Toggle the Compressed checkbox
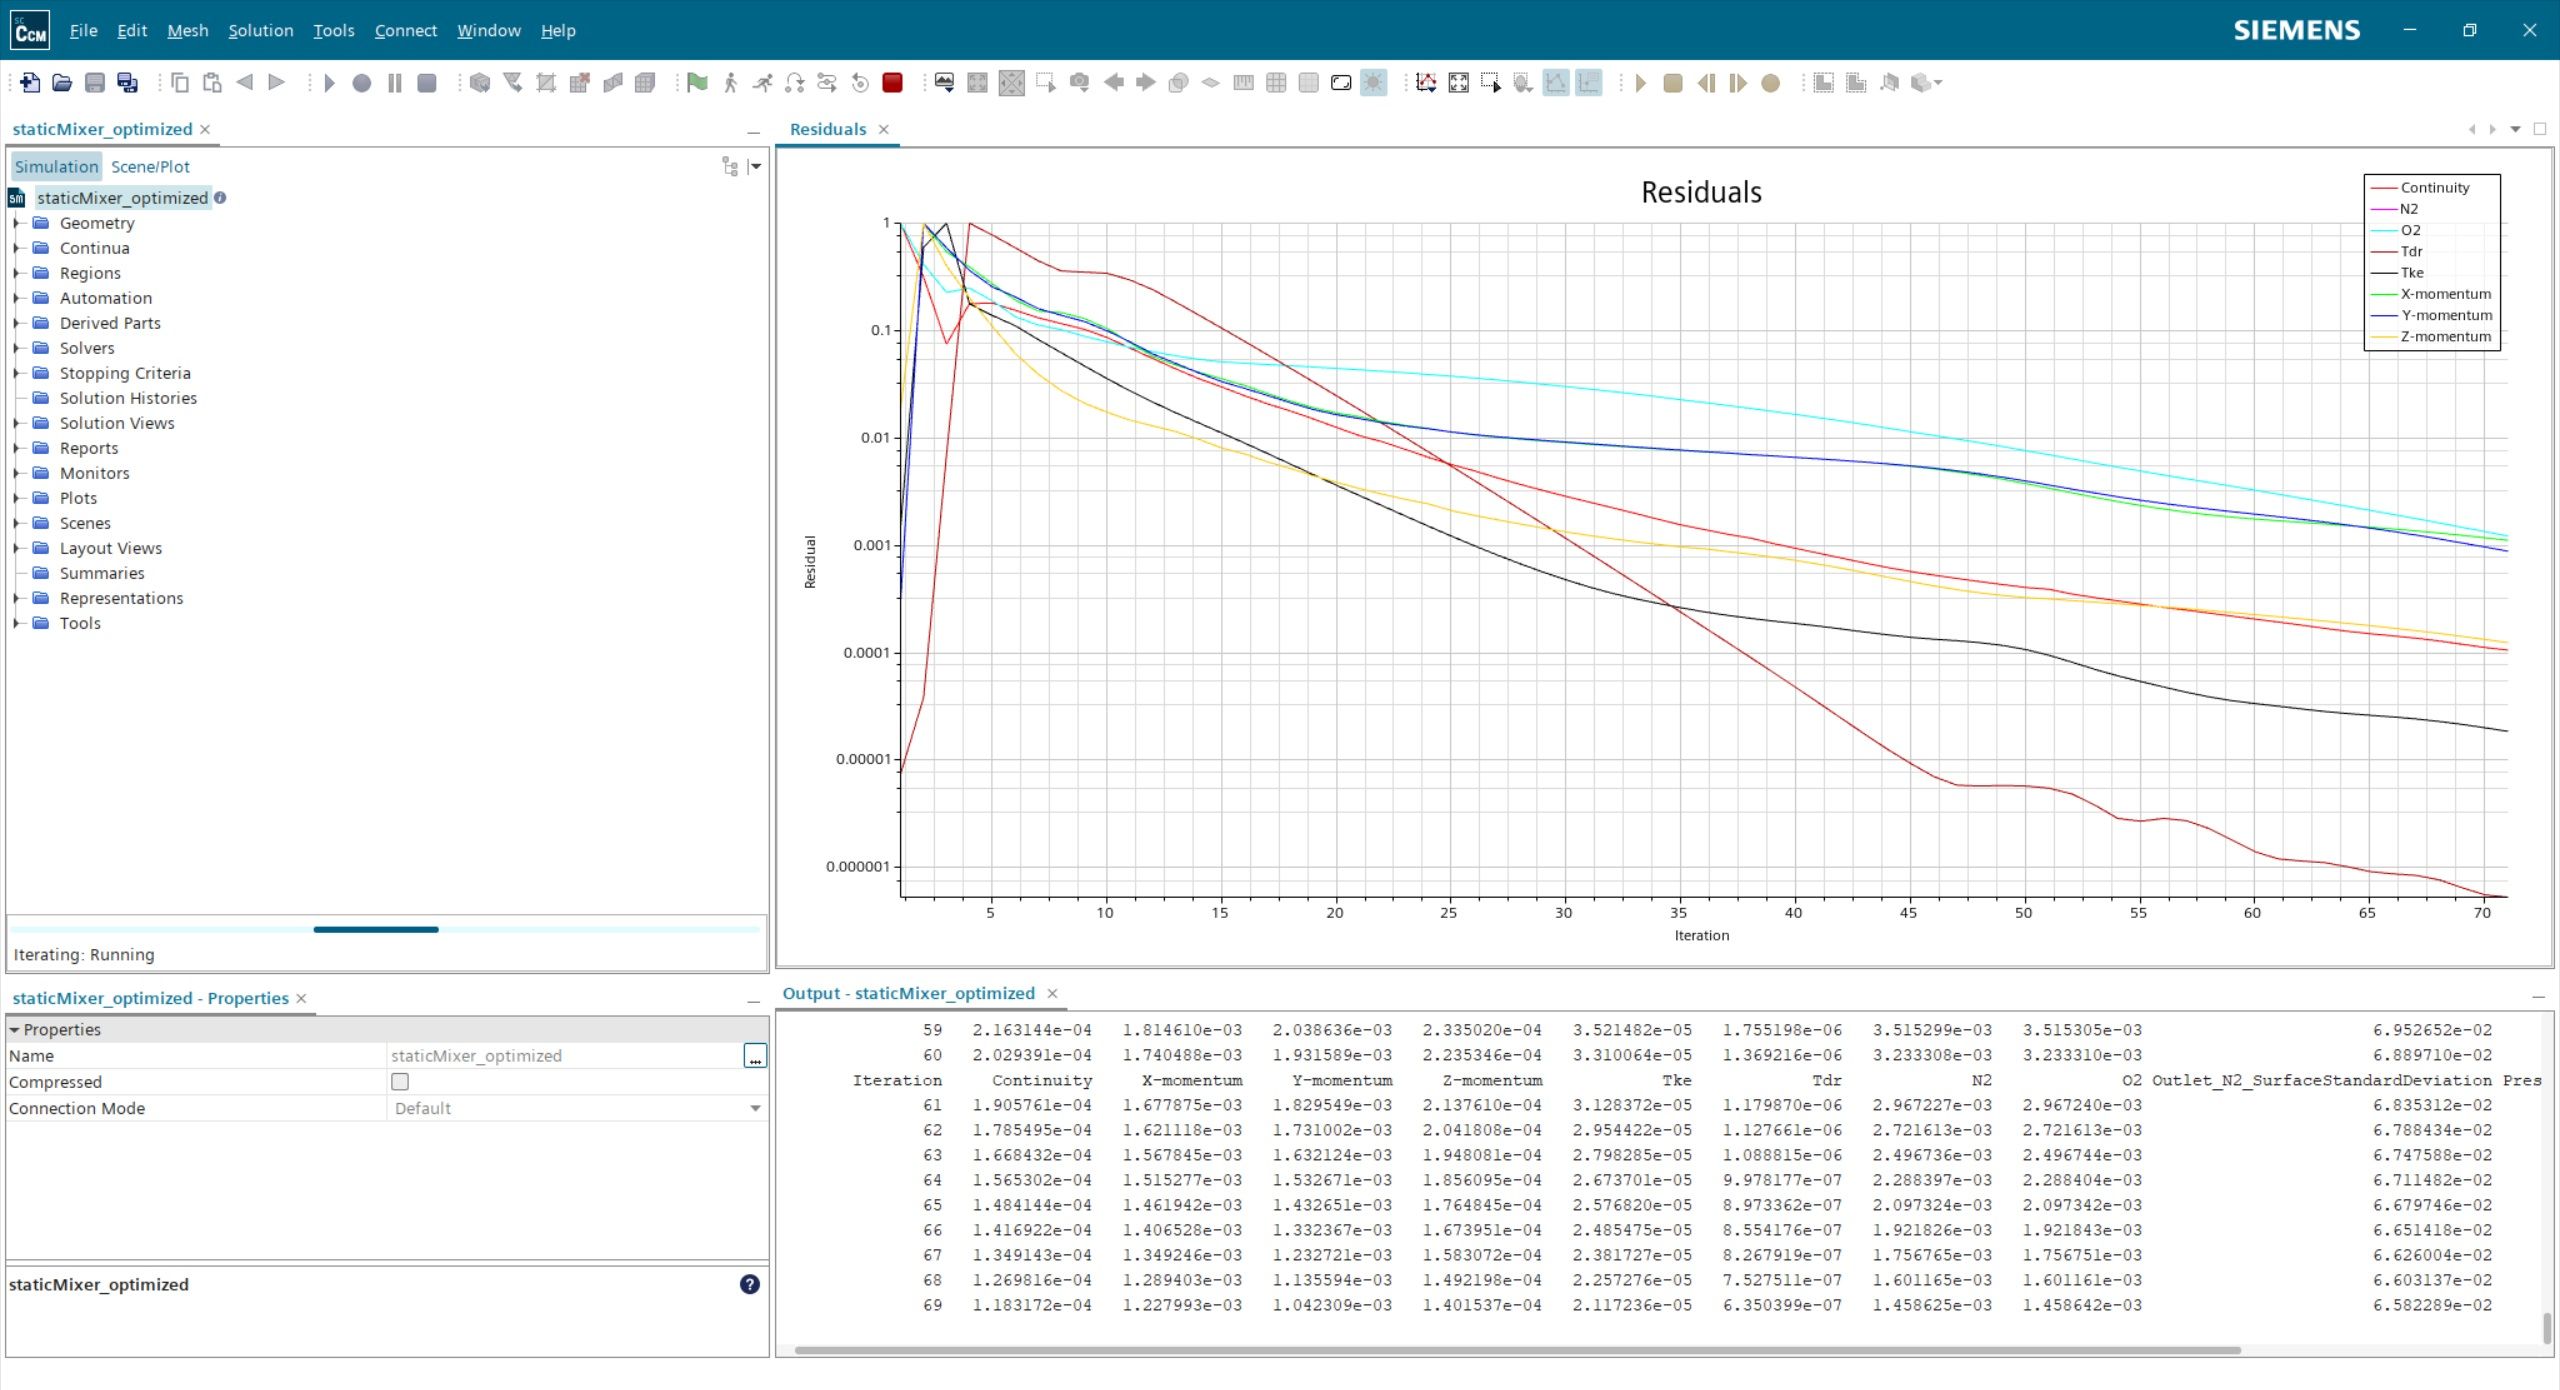The height and width of the screenshot is (1390, 2560). [x=400, y=1081]
